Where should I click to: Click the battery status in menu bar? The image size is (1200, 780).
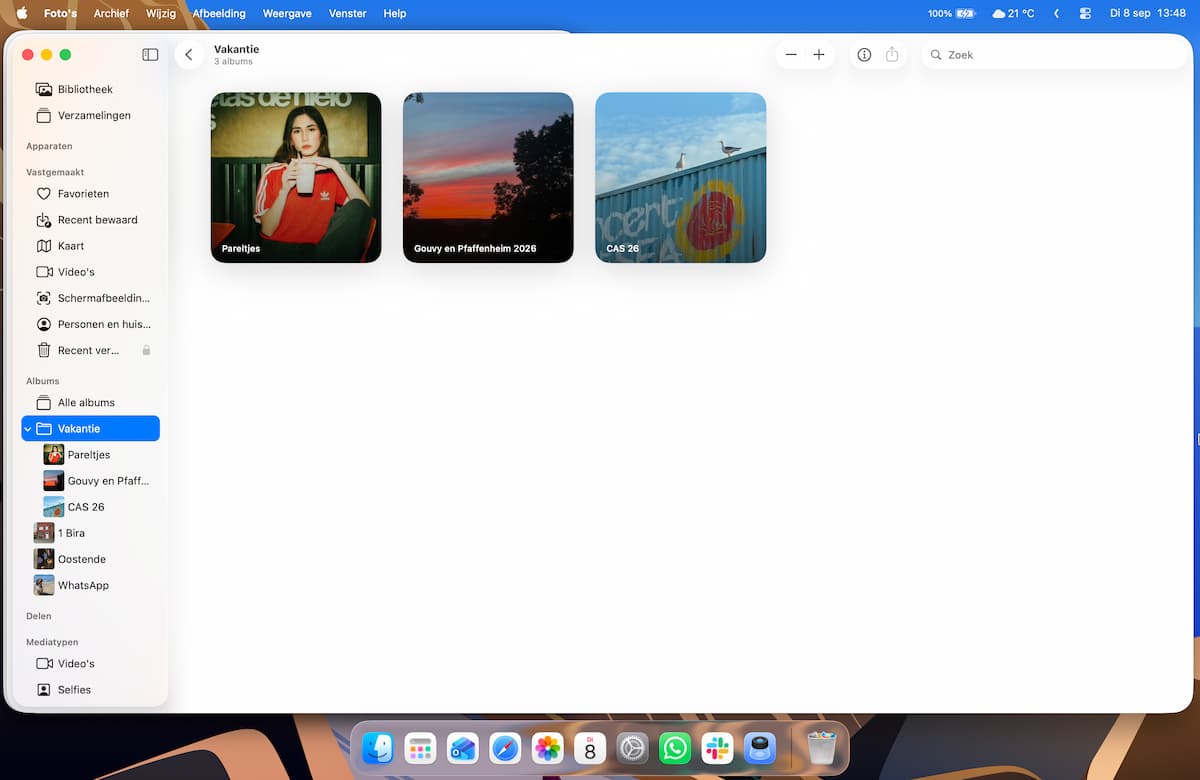tap(951, 13)
